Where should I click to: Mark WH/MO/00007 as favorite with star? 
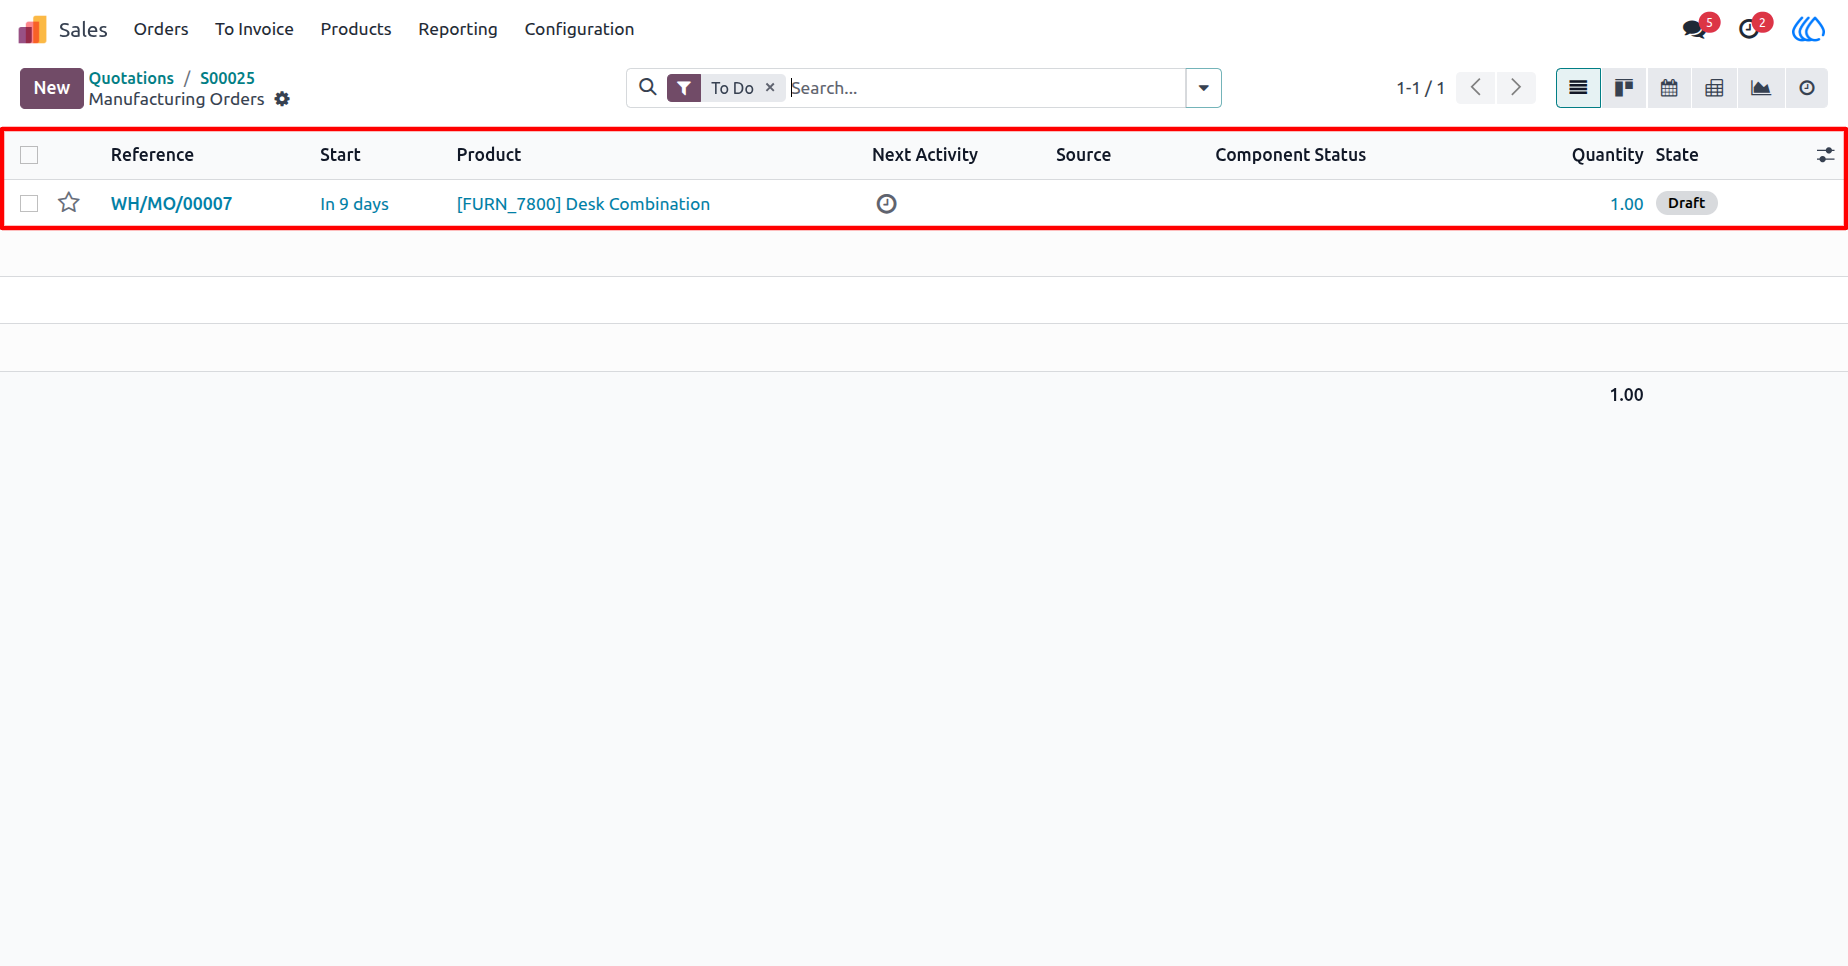pyautogui.click(x=69, y=203)
